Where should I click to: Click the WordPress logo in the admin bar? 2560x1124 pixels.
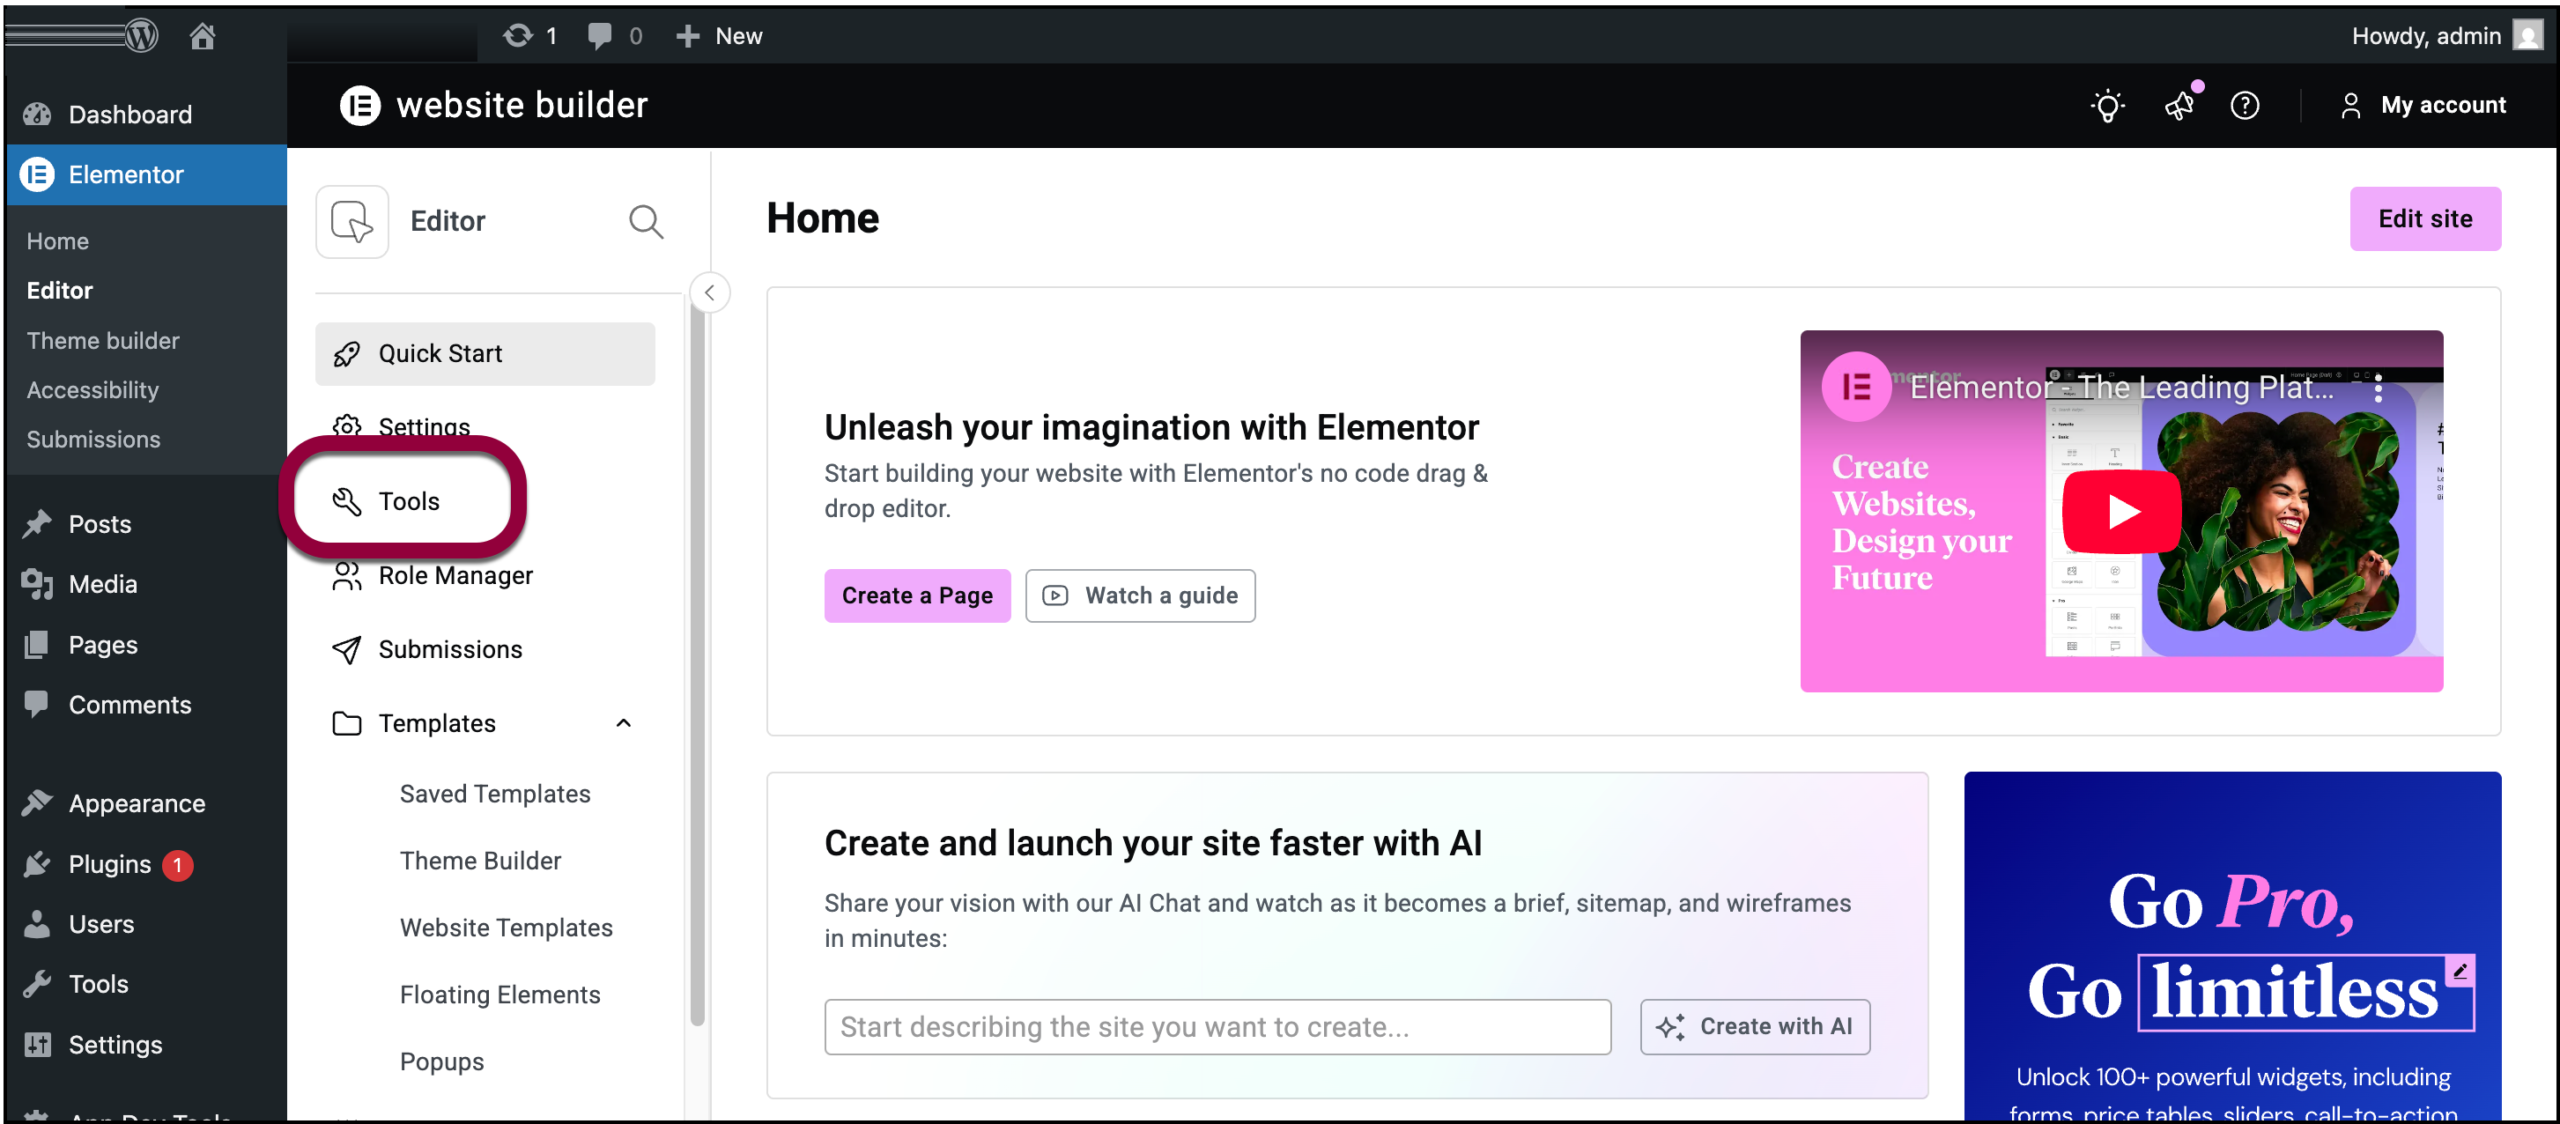point(142,35)
